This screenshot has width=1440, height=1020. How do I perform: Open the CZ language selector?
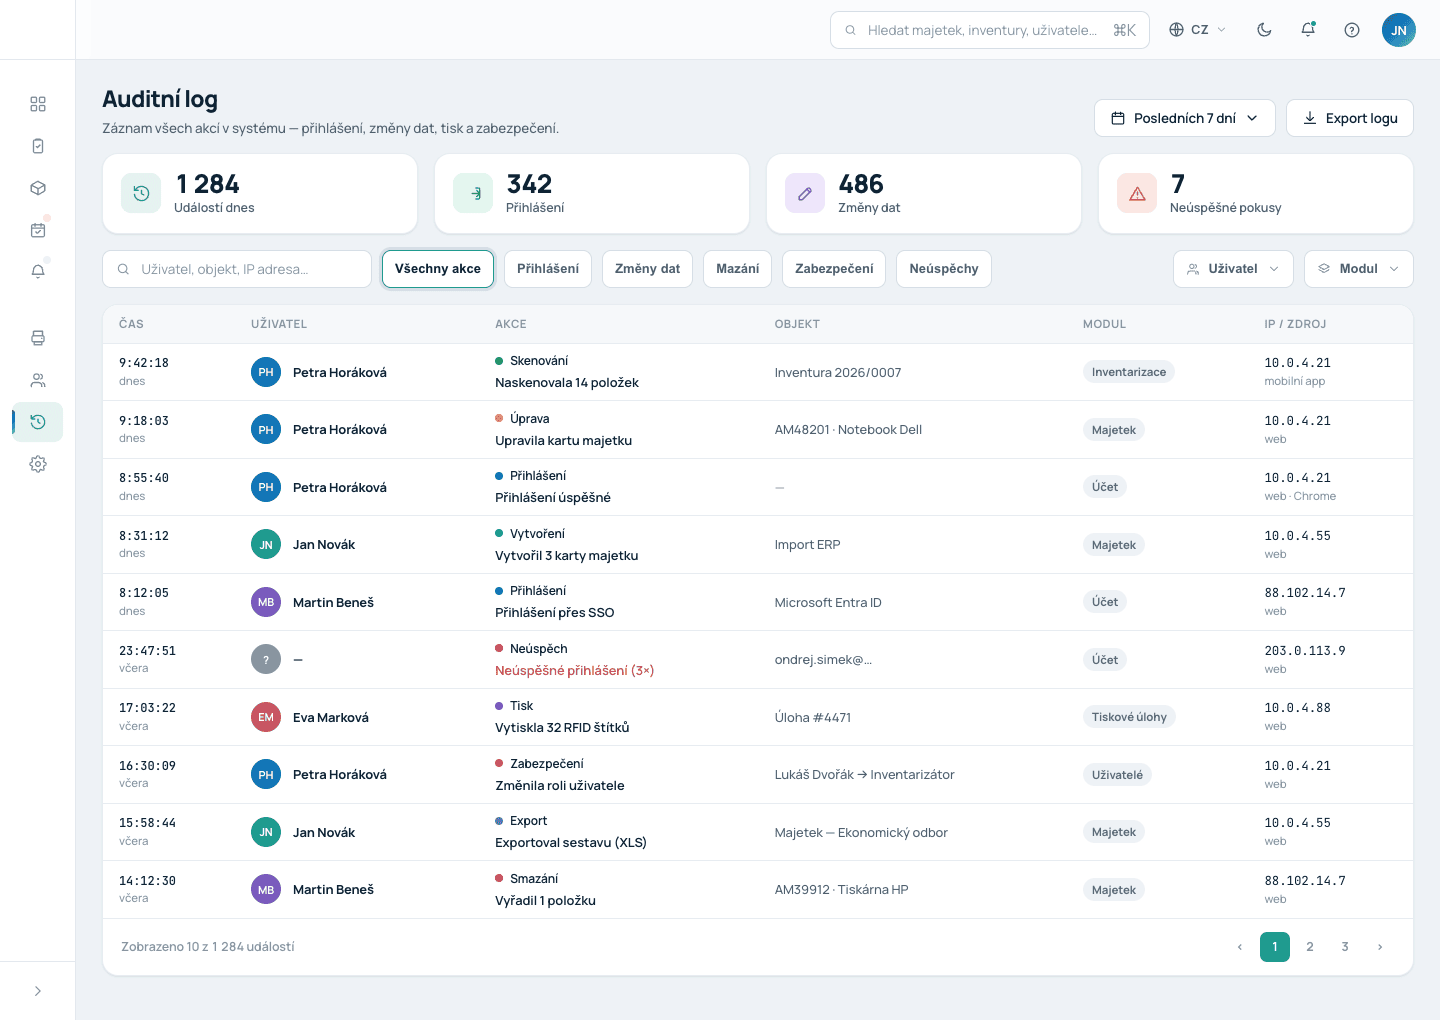[1198, 30]
